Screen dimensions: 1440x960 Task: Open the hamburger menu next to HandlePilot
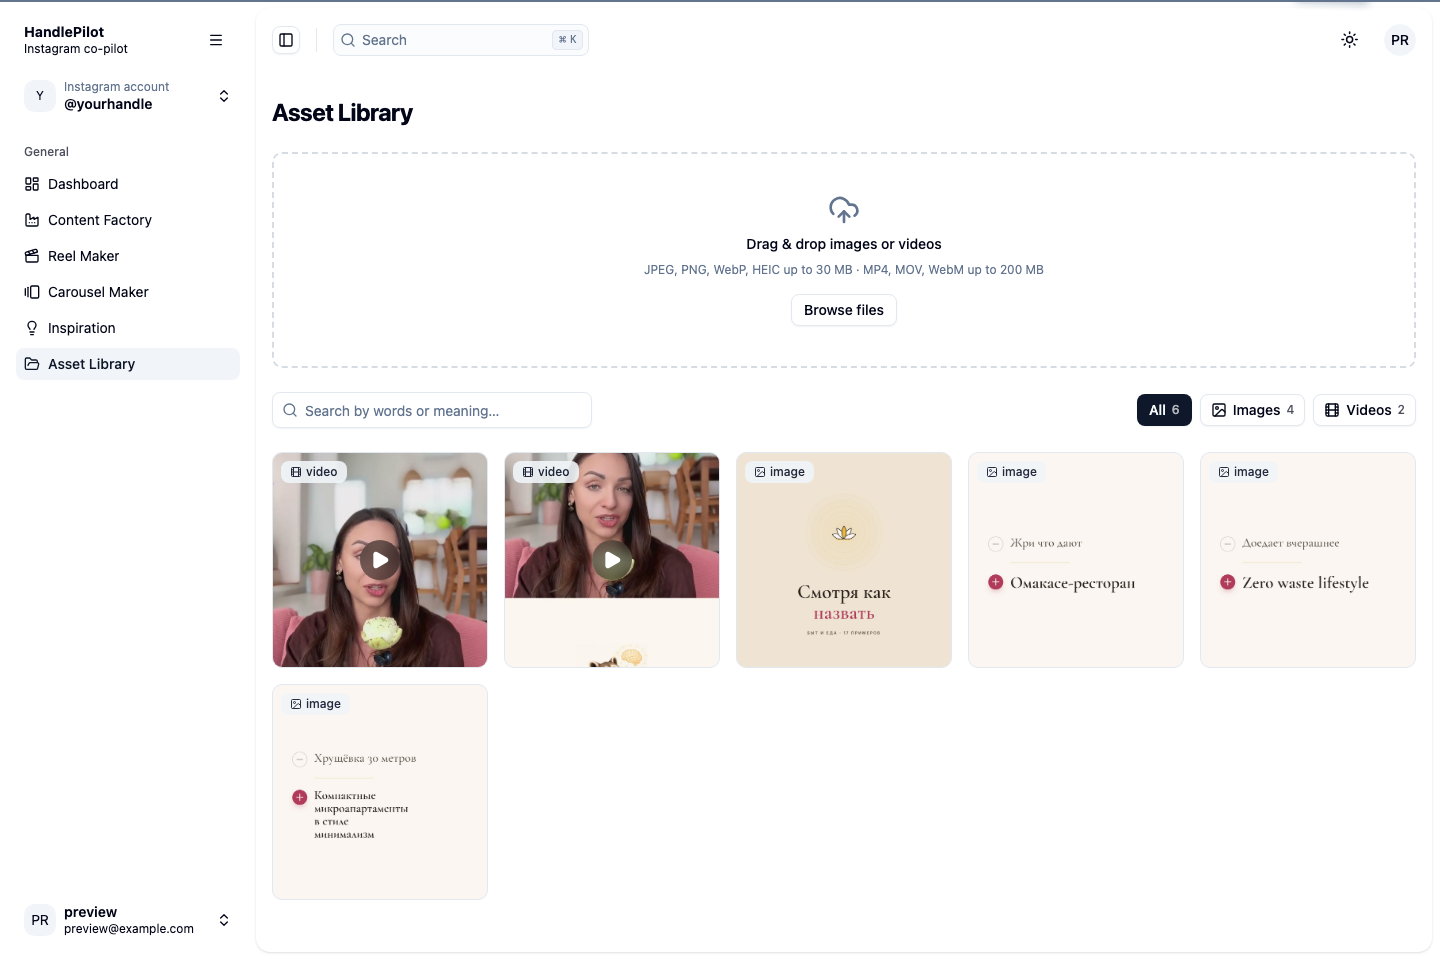pos(216,40)
